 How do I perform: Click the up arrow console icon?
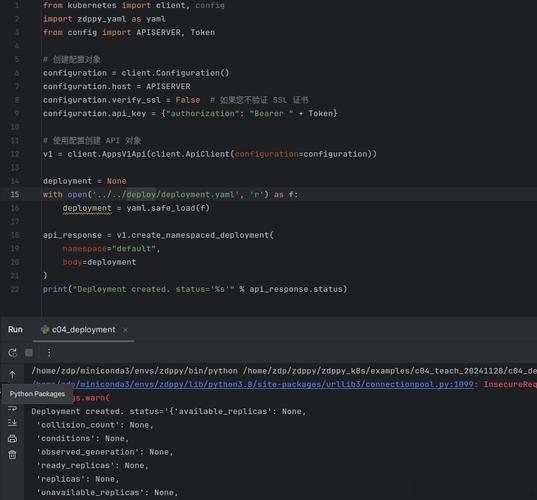pyautogui.click(x=12, y=375)
